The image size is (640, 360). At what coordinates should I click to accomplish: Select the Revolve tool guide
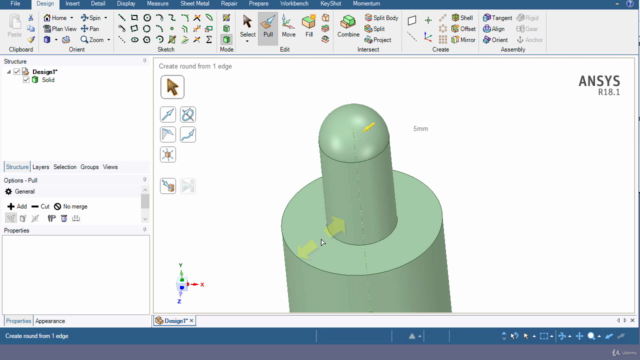[x=188, y=115]
